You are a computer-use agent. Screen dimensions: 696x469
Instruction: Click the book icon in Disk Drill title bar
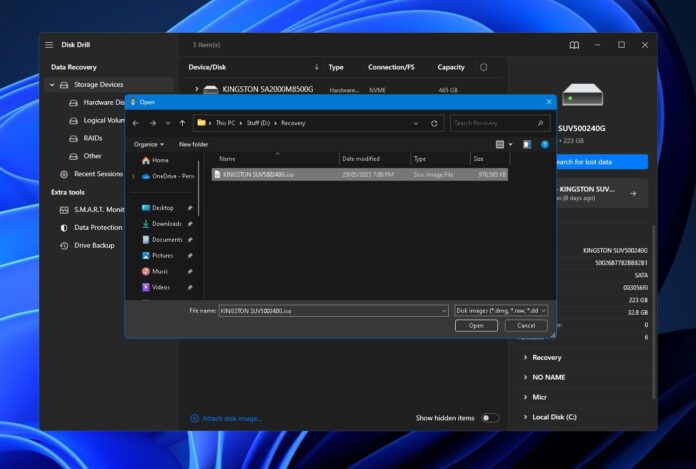(x=574, y=45)
